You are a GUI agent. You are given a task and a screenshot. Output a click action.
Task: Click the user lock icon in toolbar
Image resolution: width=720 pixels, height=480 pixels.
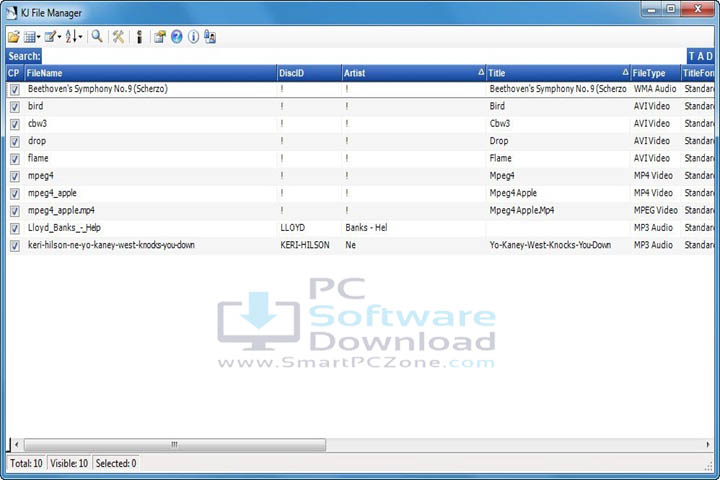pyautogui.click(x=210, y=36)
